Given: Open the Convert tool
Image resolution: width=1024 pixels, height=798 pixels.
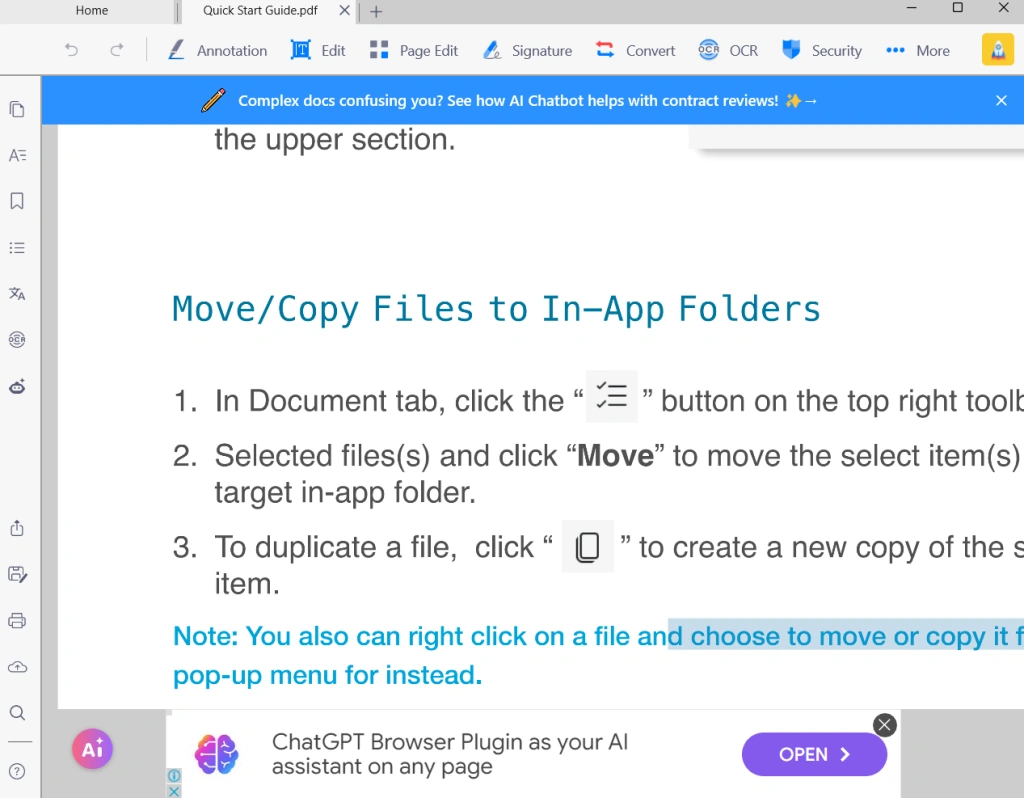Looking at the screenshot, I should pos(635,50).
